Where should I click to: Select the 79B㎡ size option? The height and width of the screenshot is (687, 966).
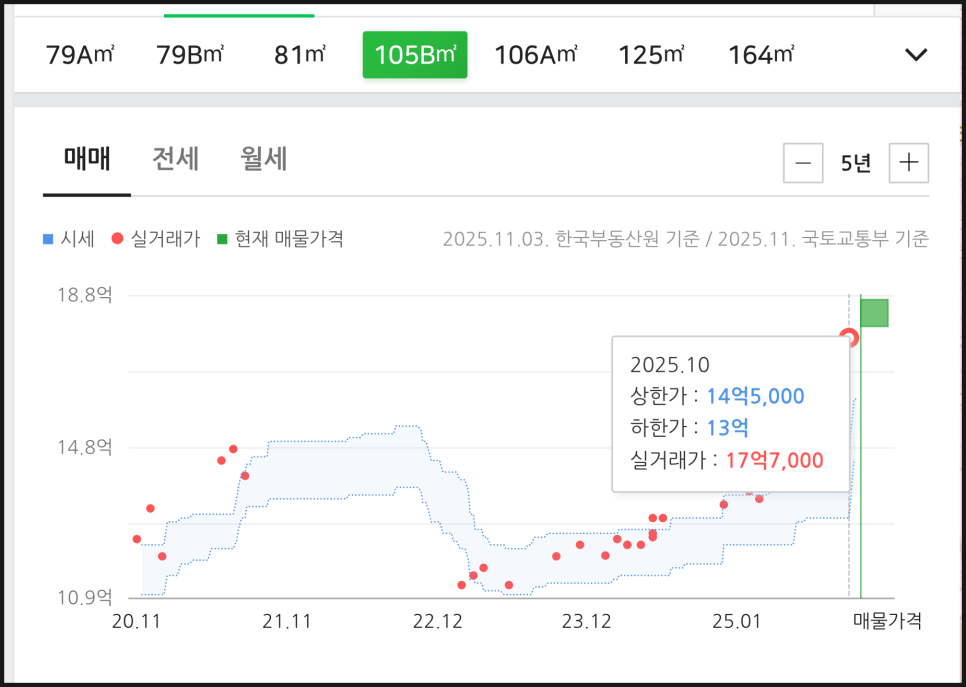click(x=190, y=55)
